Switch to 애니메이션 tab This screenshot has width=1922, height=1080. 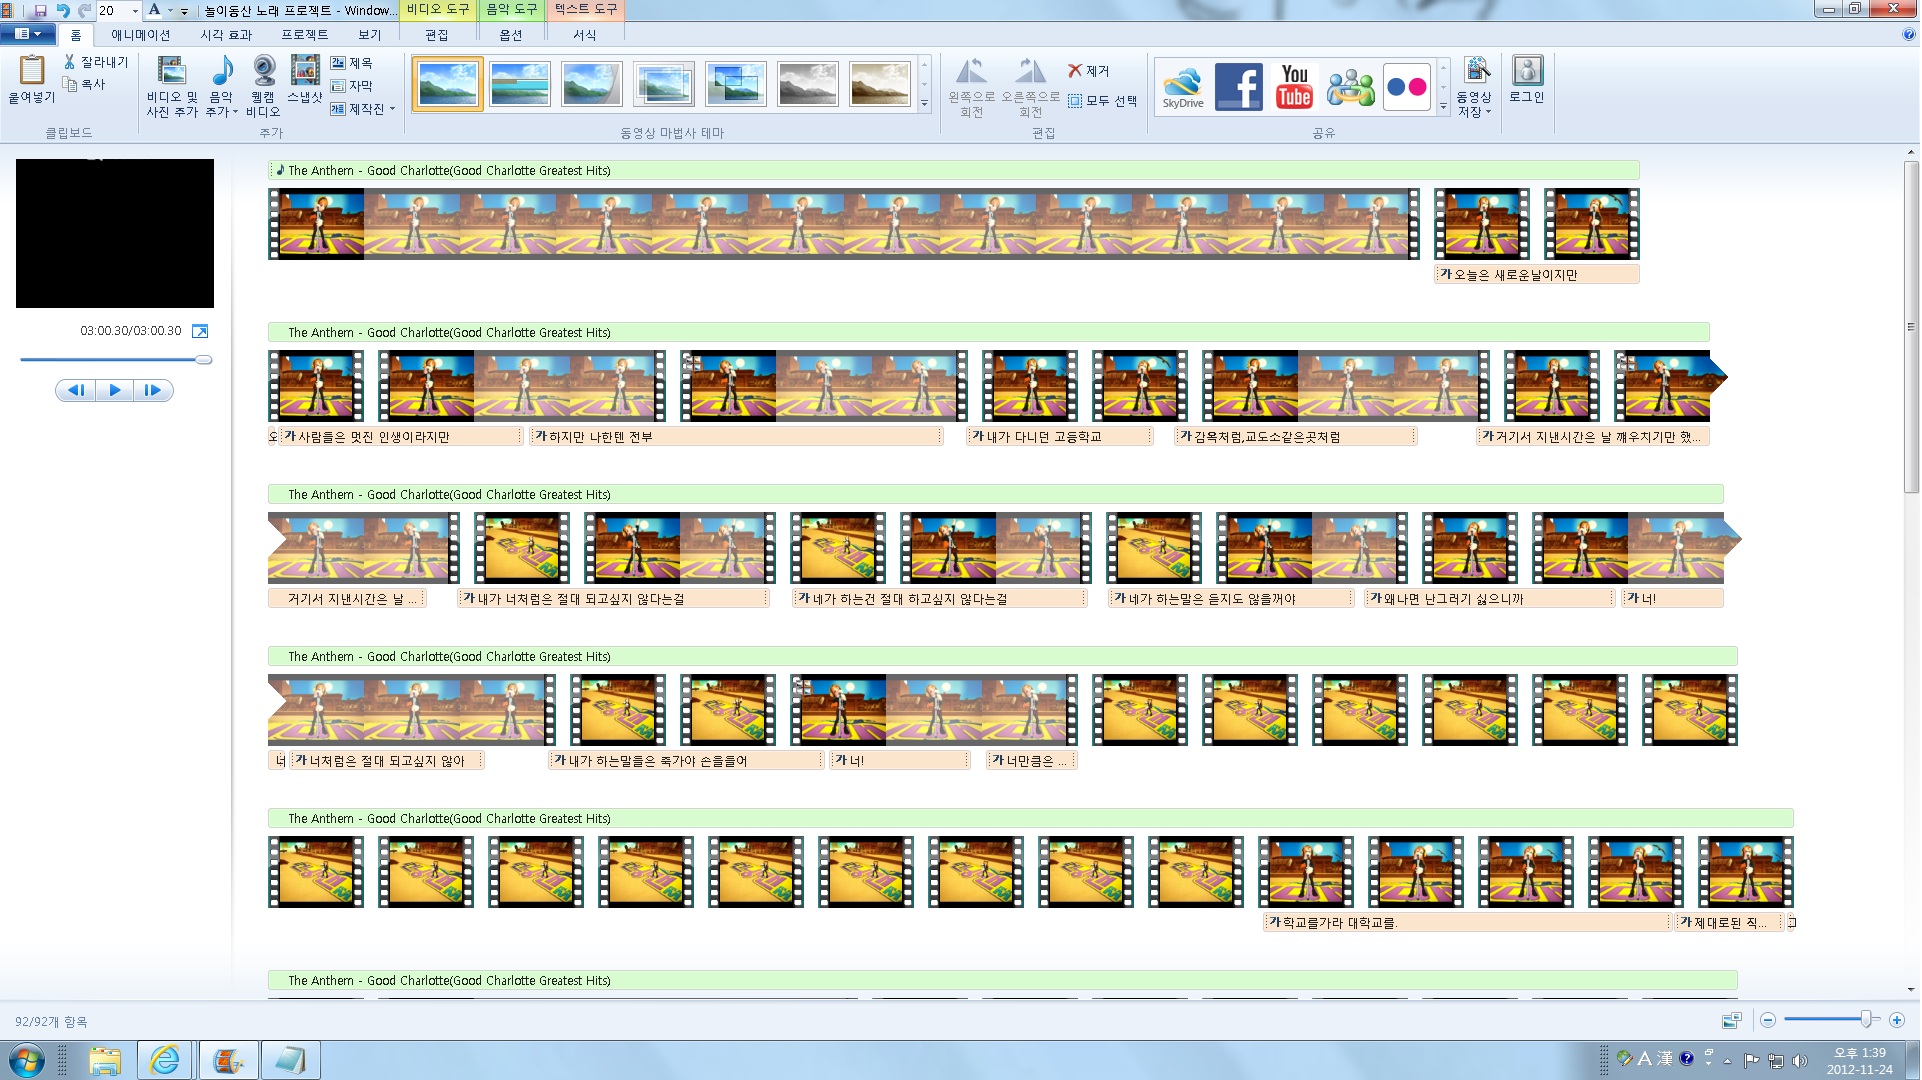(141, 35)
